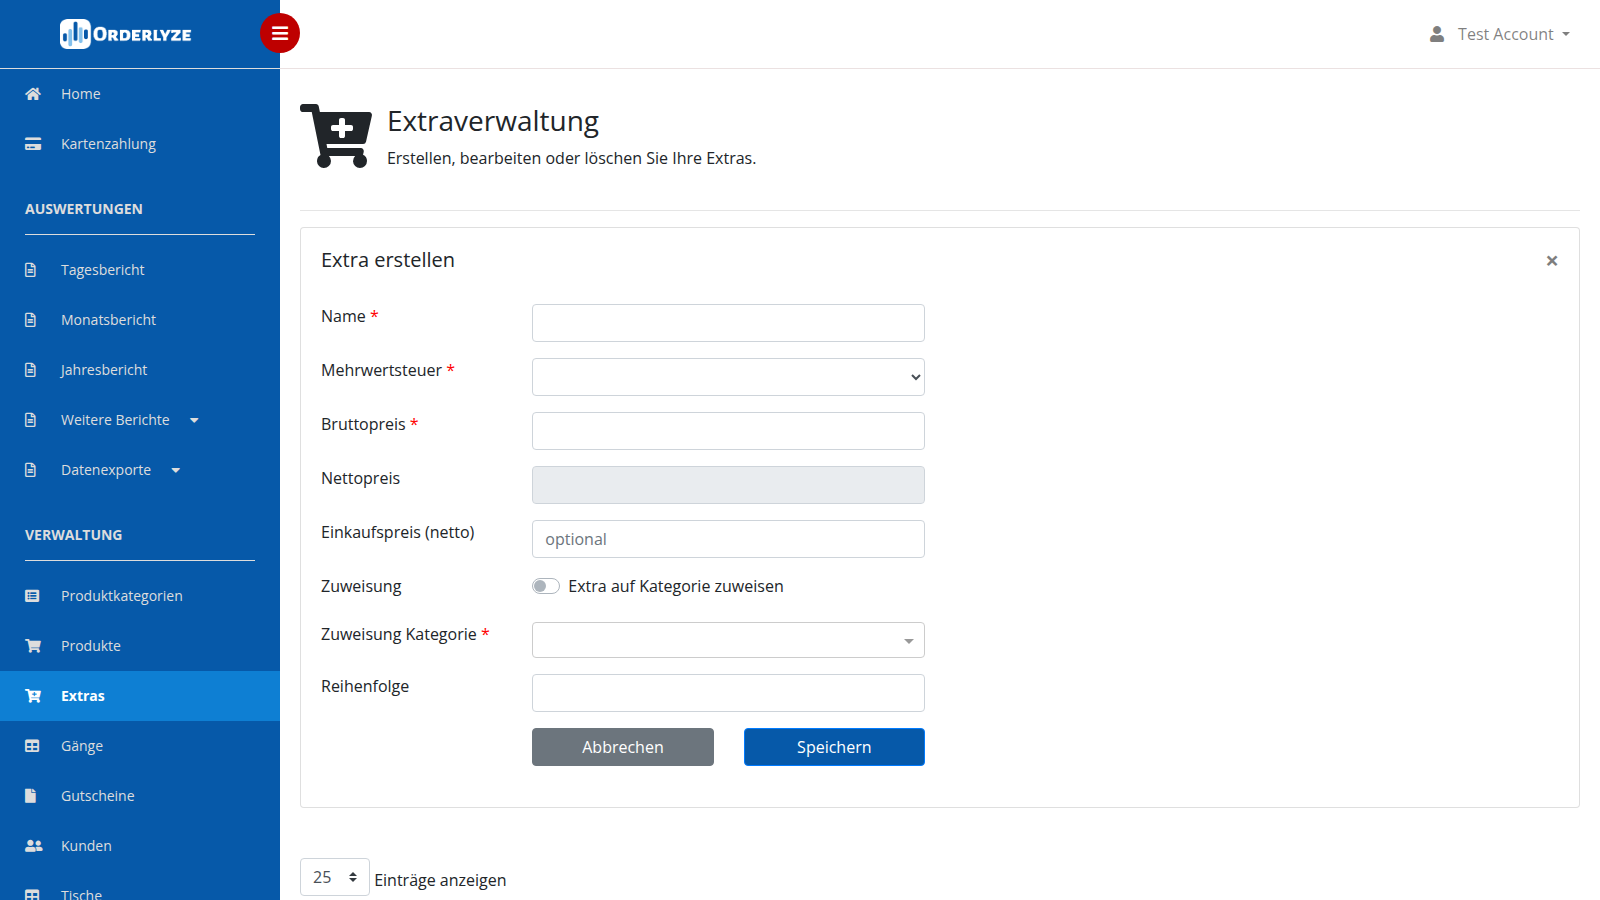Open the Mehrwertsteuer dropdown
This screenshot has height=900, width=1600.
pyautogui.click(x=728, y=377)
